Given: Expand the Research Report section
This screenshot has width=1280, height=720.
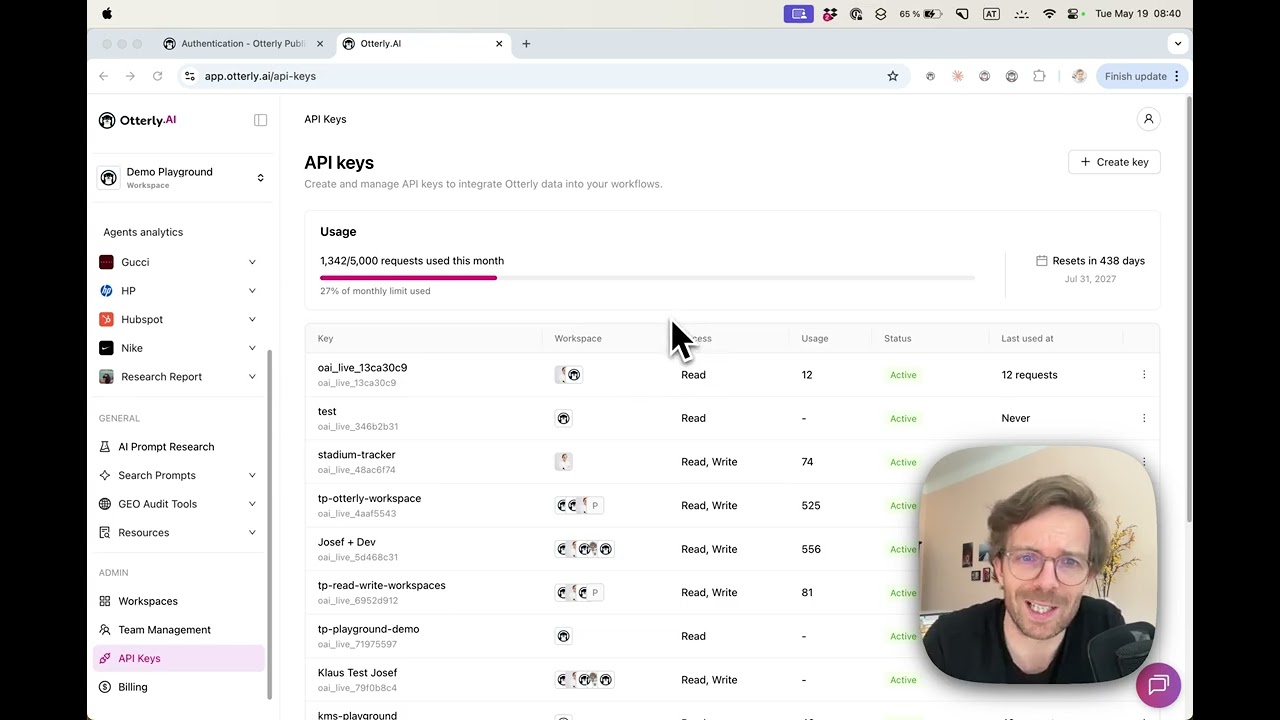Looking at the screenshot, I should coord(252,377).
